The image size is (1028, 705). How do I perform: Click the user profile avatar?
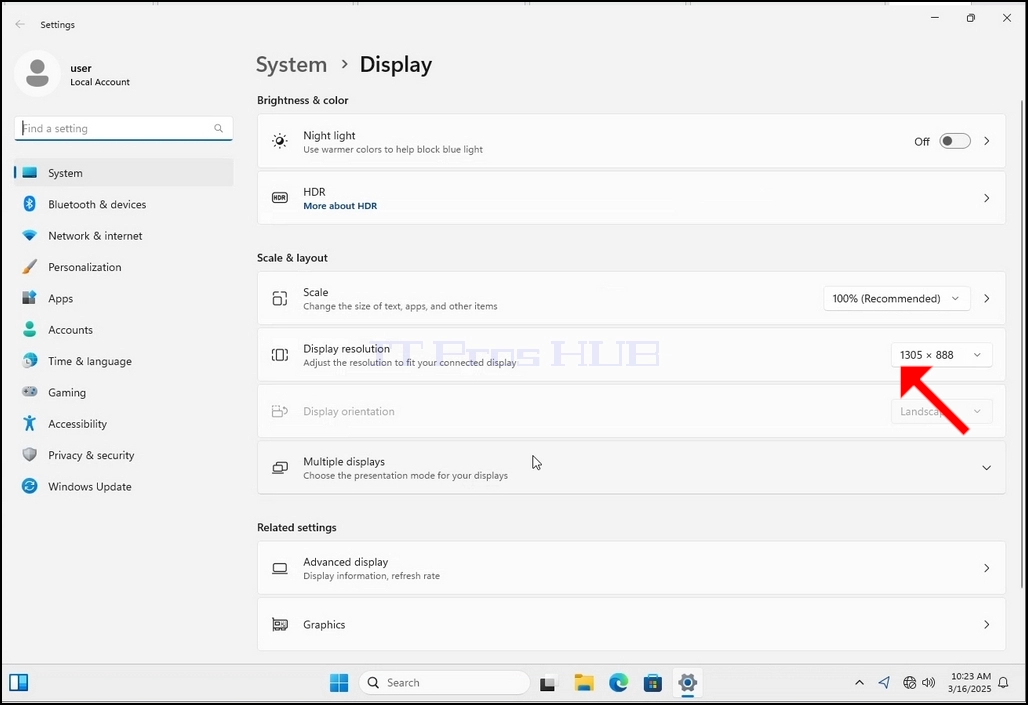pyautogui.click(x=37, y=73)
